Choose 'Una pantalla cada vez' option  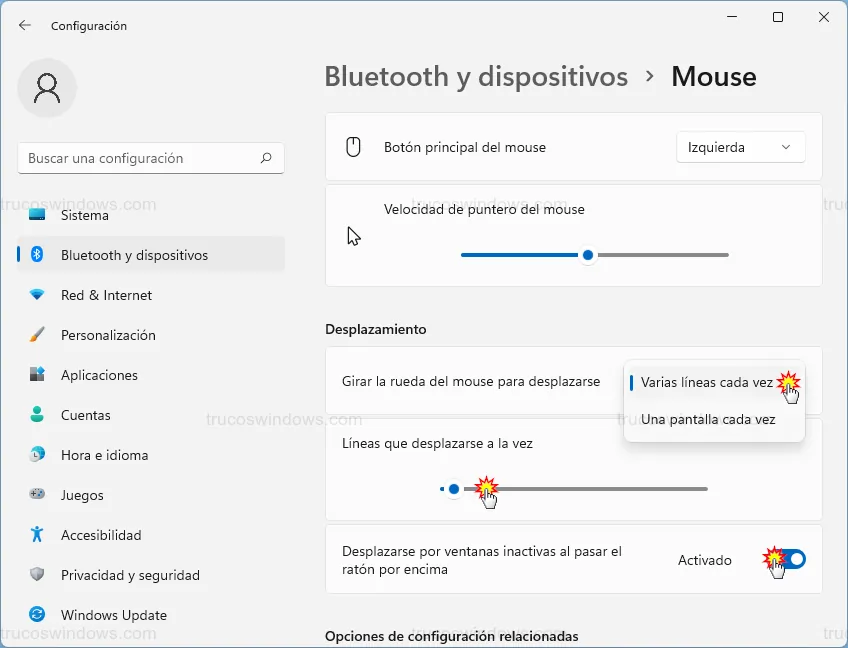(708, 420)
